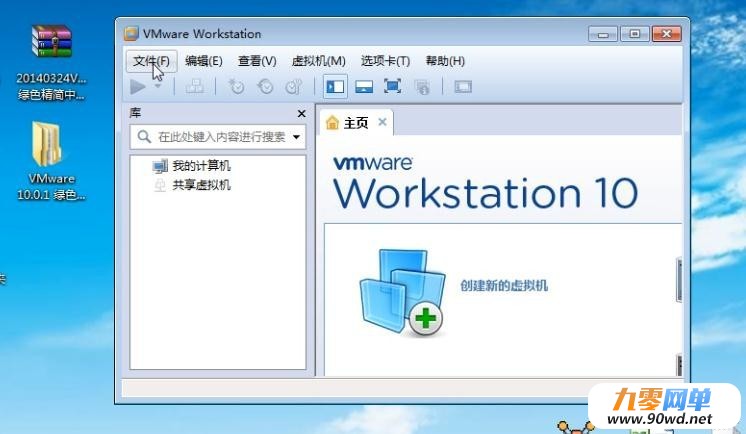Open the snapshot manager icon
Viewport: 746px width, 434px height.
[x=294, y=87]
